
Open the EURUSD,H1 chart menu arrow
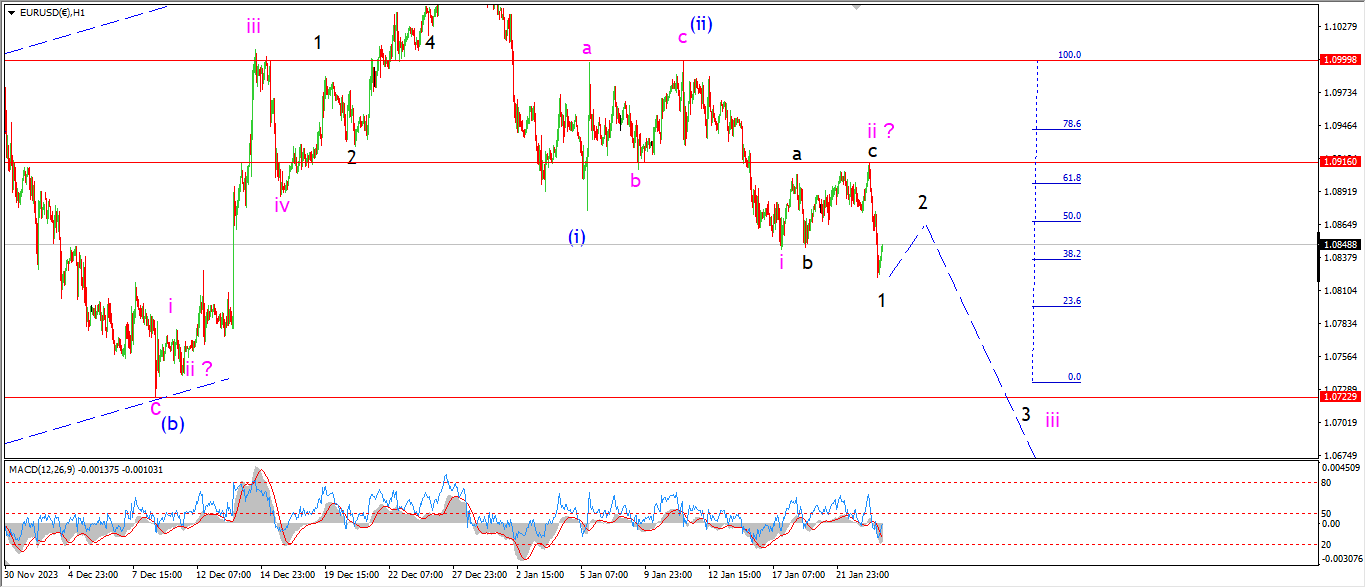[12, 12]
